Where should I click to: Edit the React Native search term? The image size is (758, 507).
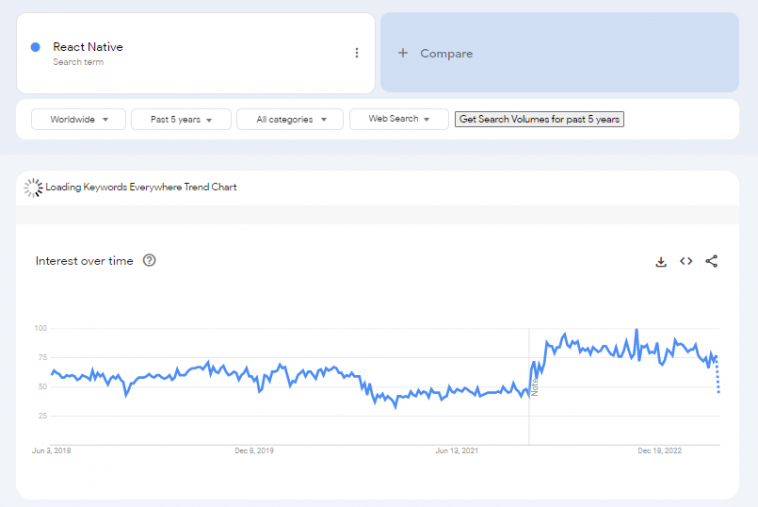click(x=88, y=47)
